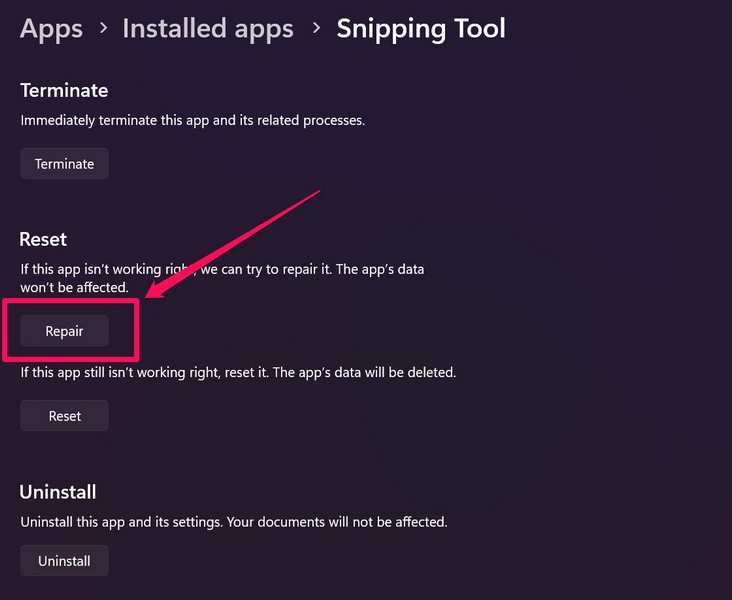Open Installed apps breadcrumb link
732x600 pixels.
208,29
